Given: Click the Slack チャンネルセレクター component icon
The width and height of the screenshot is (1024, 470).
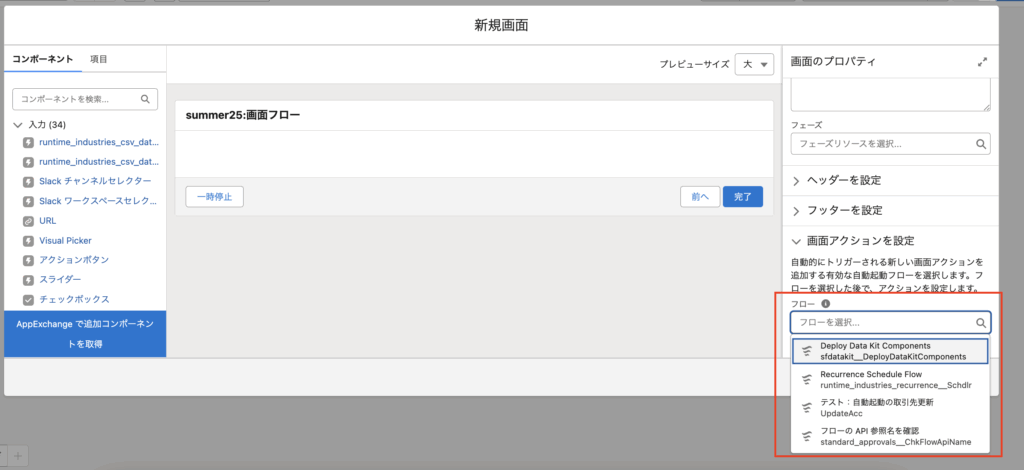Looking at the screenshot, I should [27, 181].
